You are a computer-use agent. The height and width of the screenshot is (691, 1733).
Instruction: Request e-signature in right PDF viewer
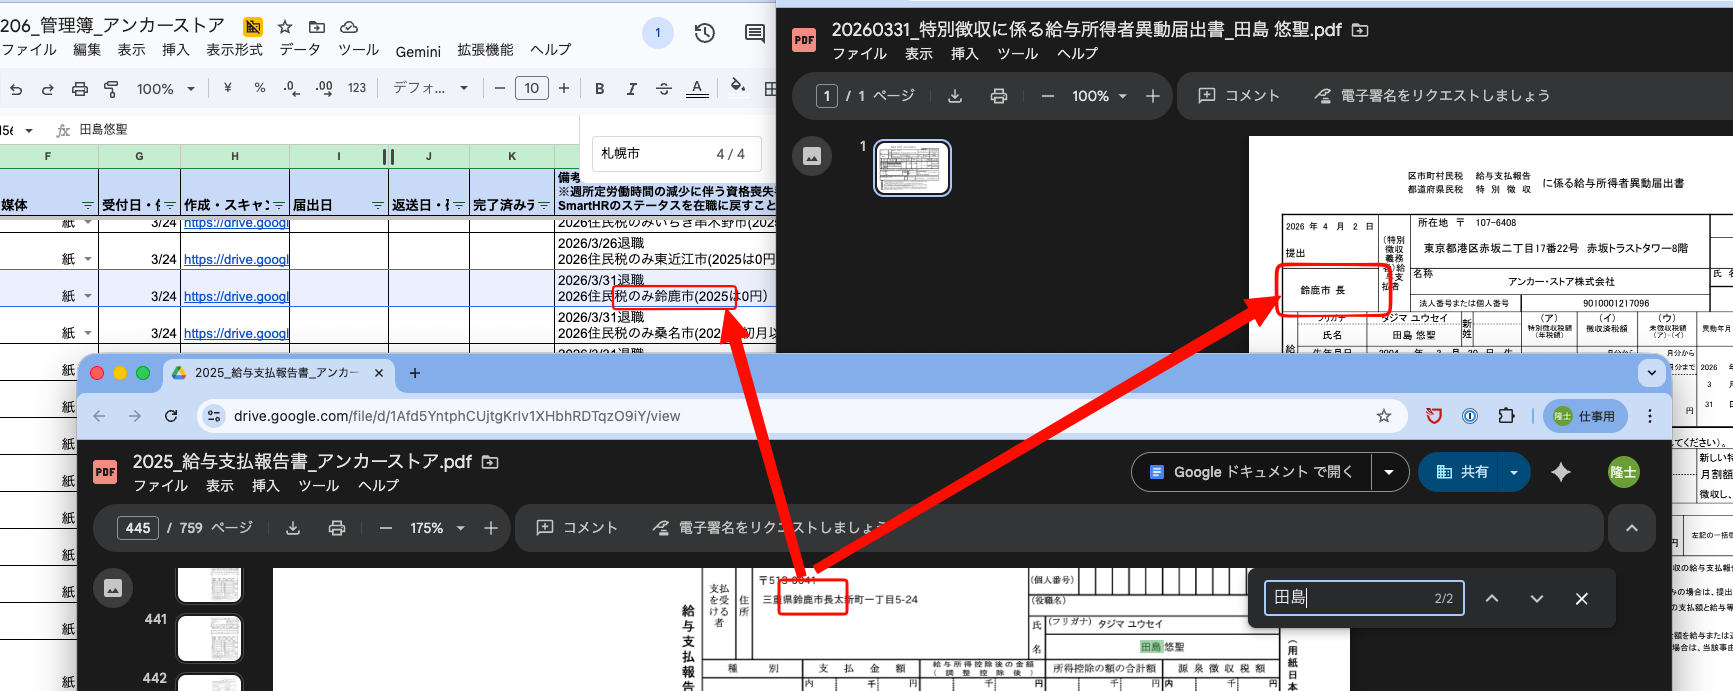point(1432,96)
